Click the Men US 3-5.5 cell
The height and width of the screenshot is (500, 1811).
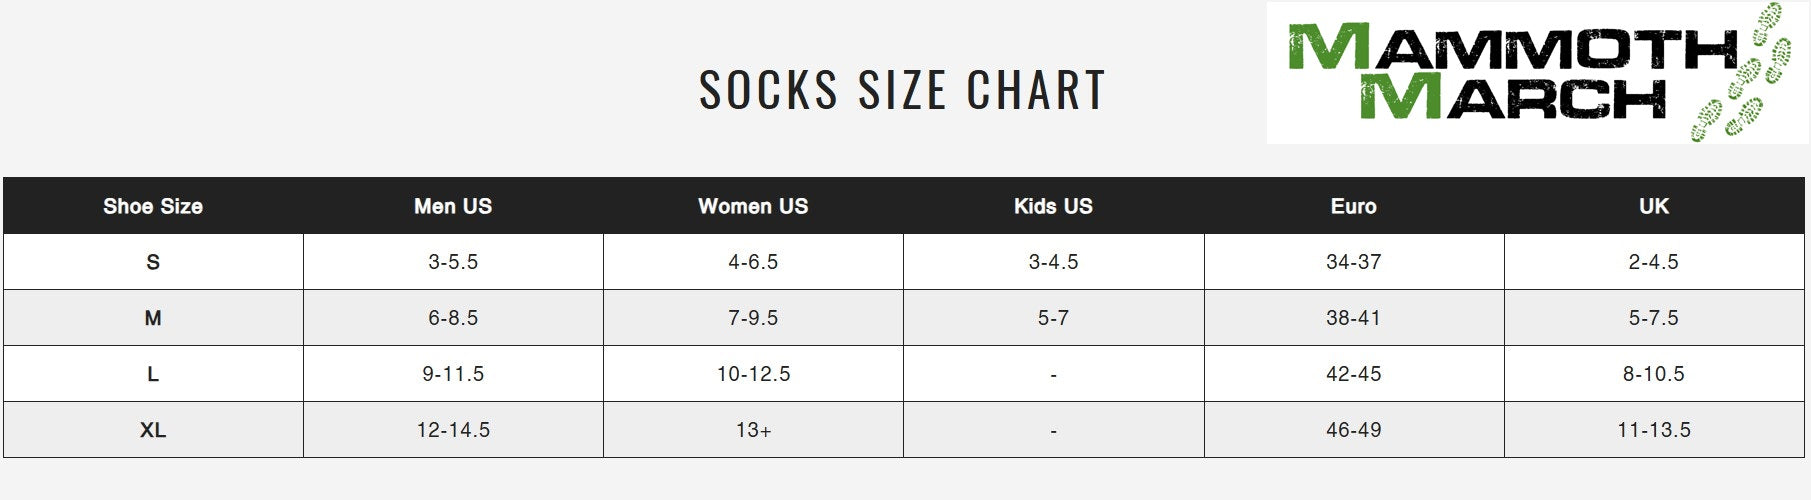coord(453,262)
